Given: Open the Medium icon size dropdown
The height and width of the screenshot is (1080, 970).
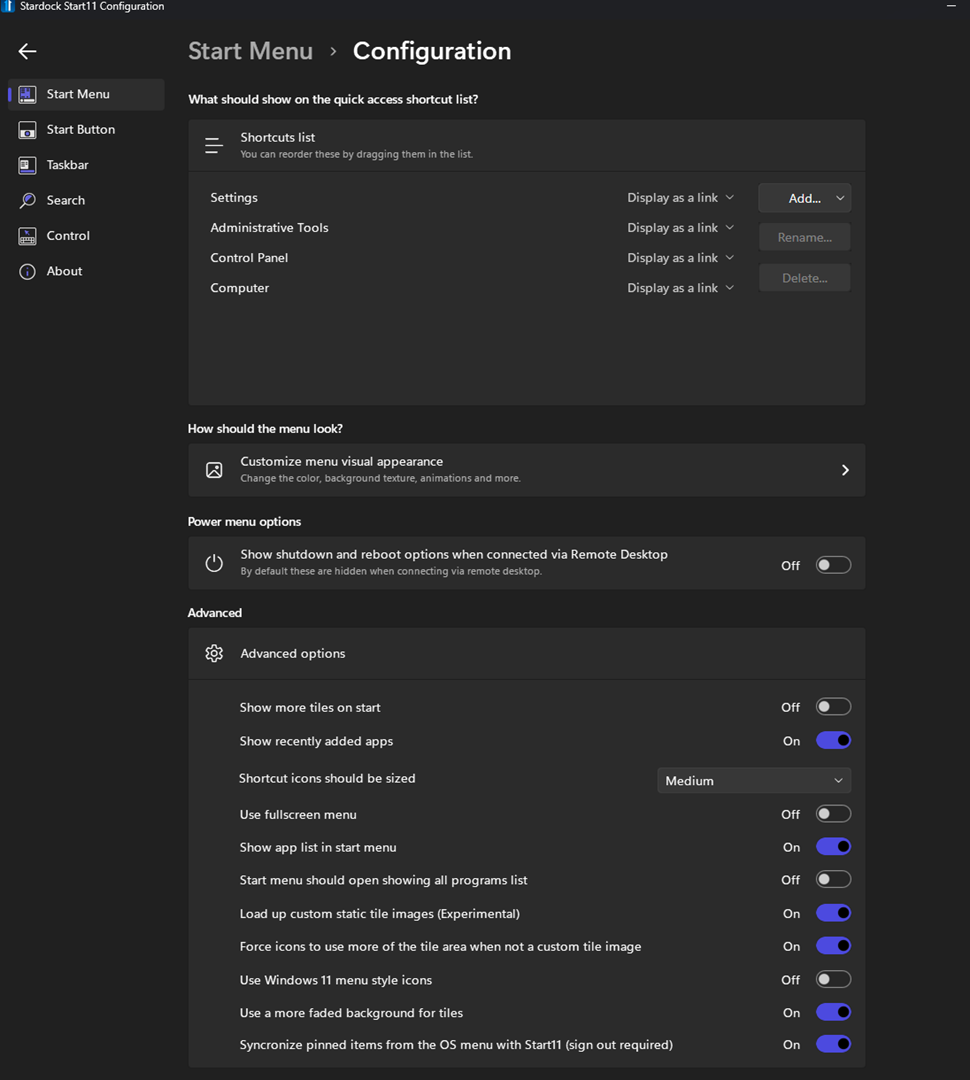Looking at the screenshot, I should (754, 781).
